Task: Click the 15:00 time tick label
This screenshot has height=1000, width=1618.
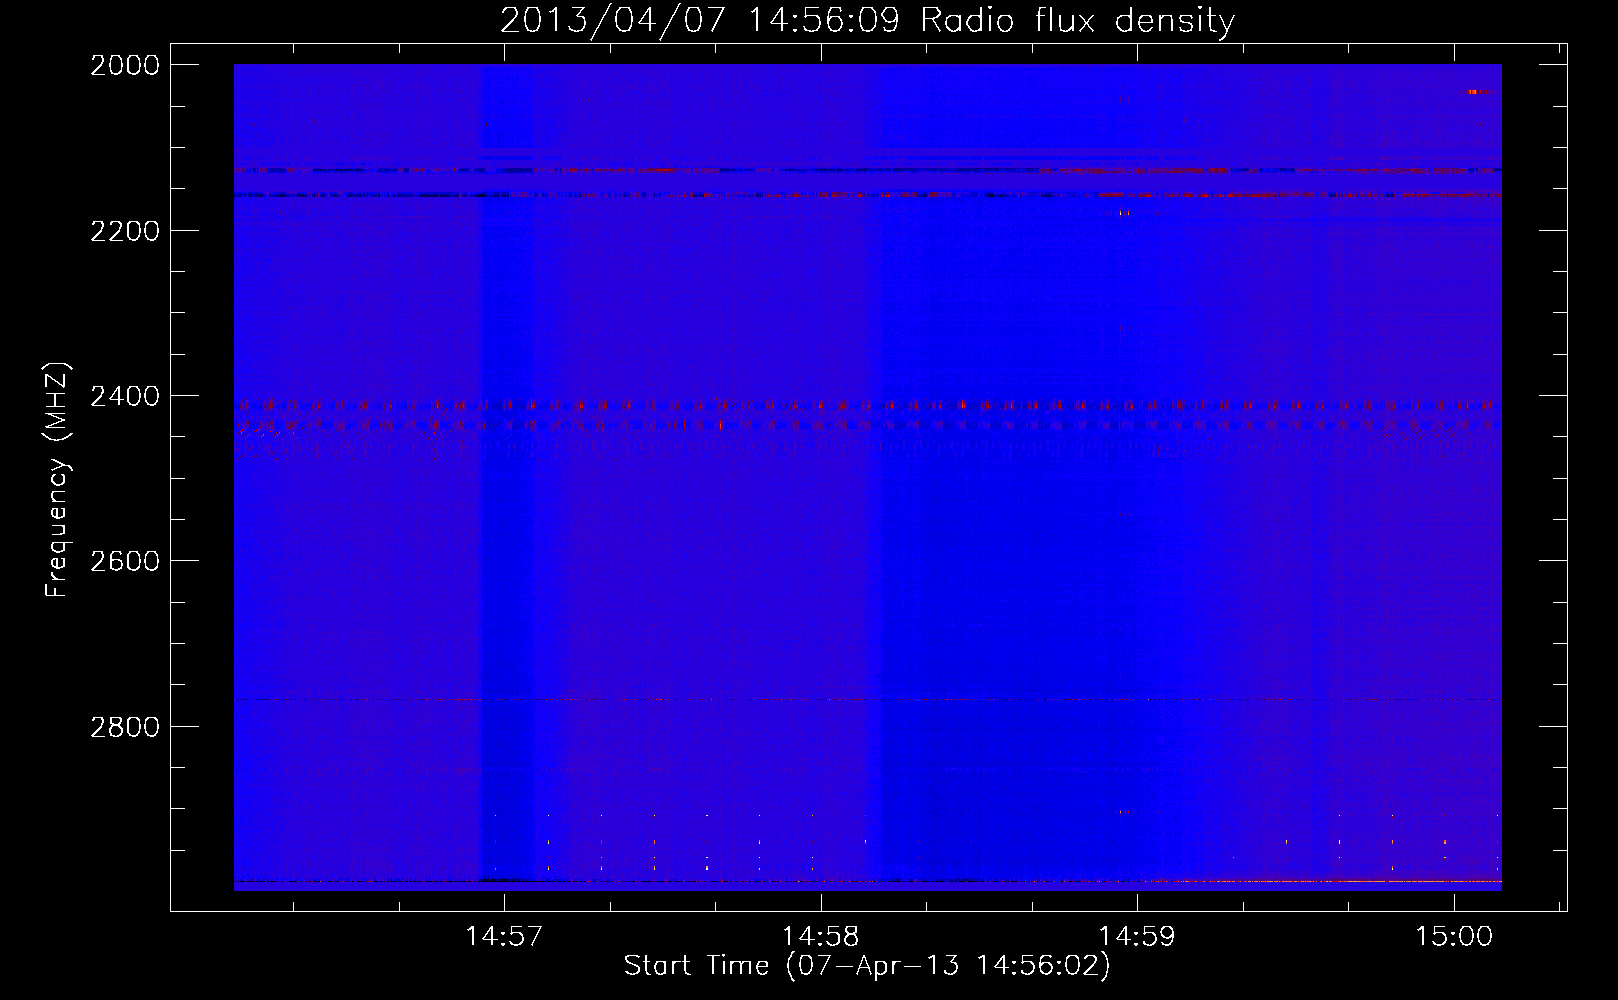Action: click(x=1453, y=937)
